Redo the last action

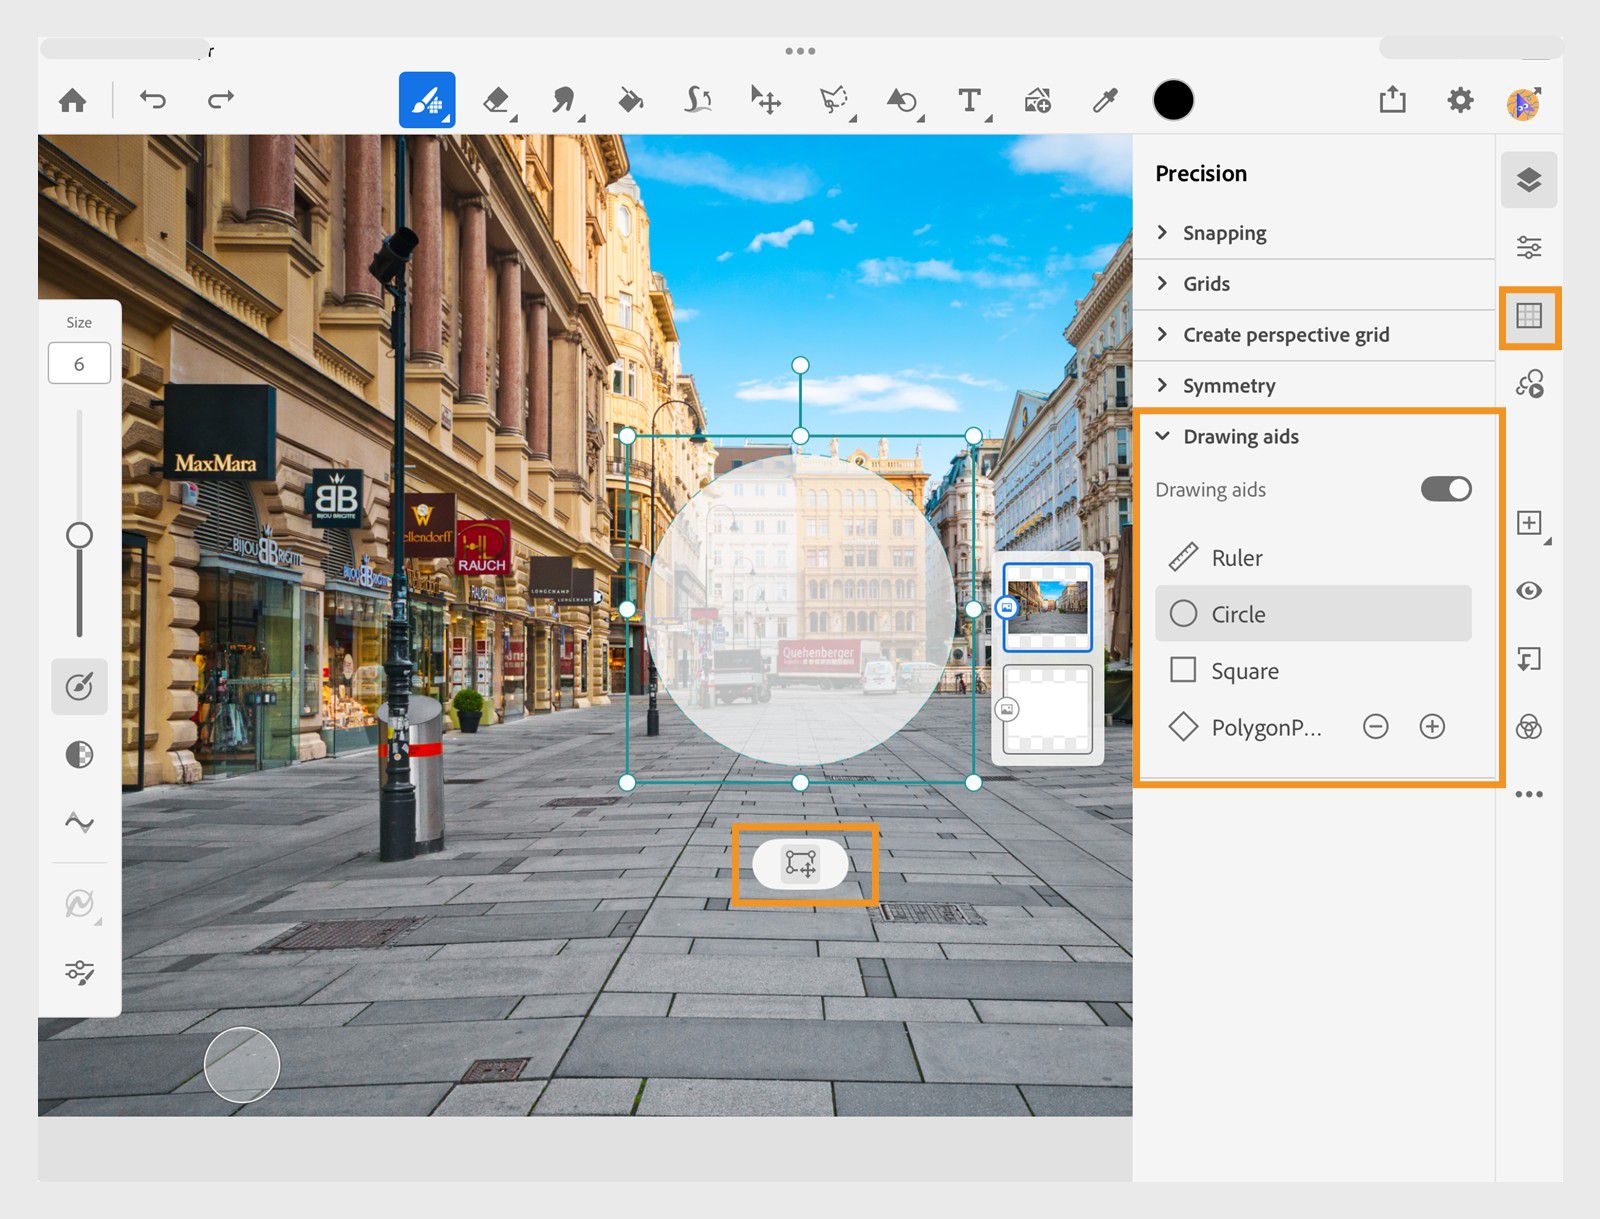coord(220,99)
